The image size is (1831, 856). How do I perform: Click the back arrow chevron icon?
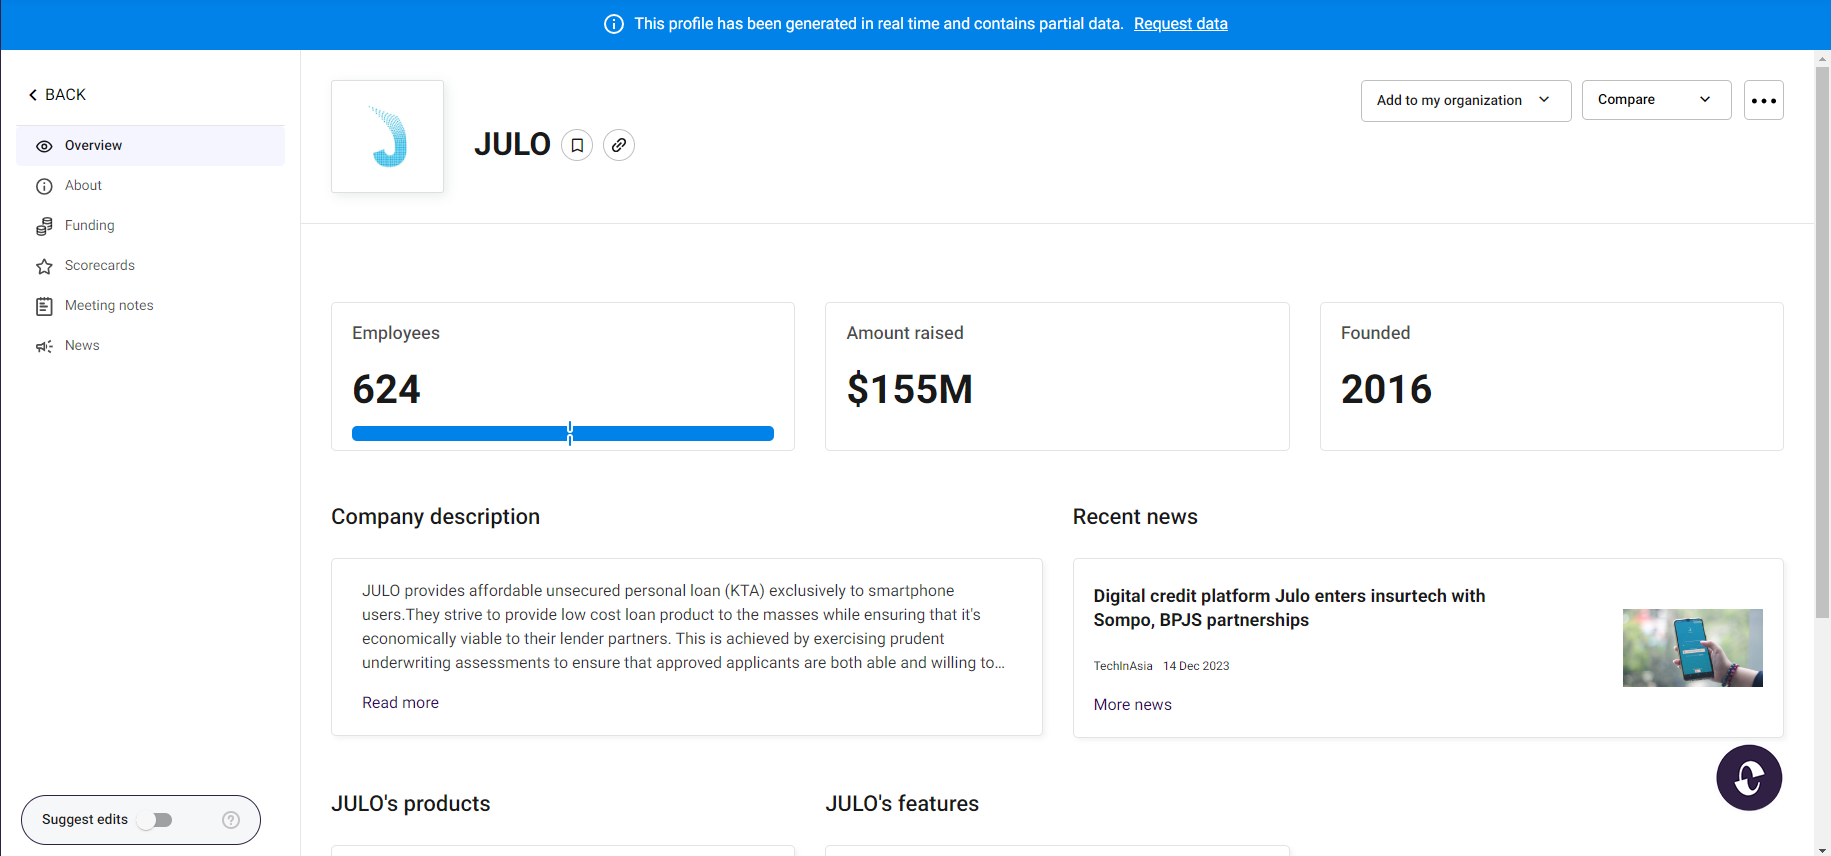(33, 95)
